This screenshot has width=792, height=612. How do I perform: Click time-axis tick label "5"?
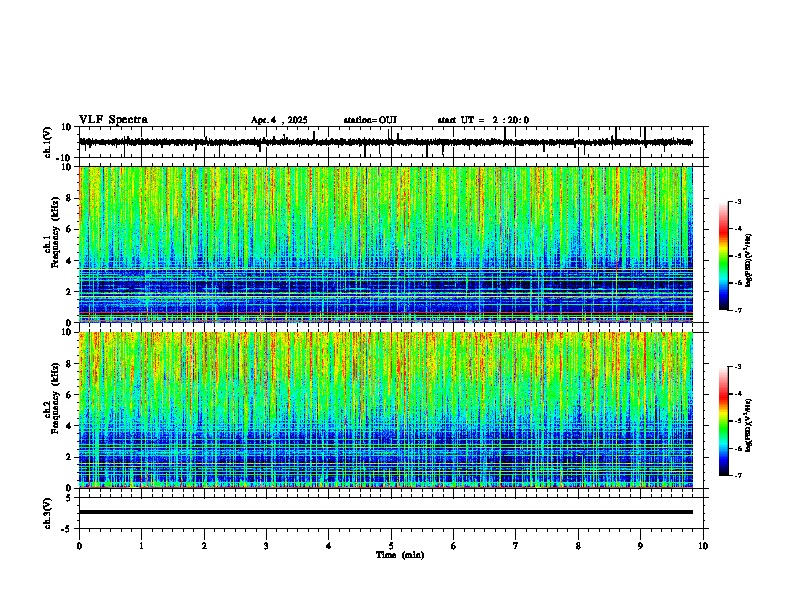click(x=391, y=546)
